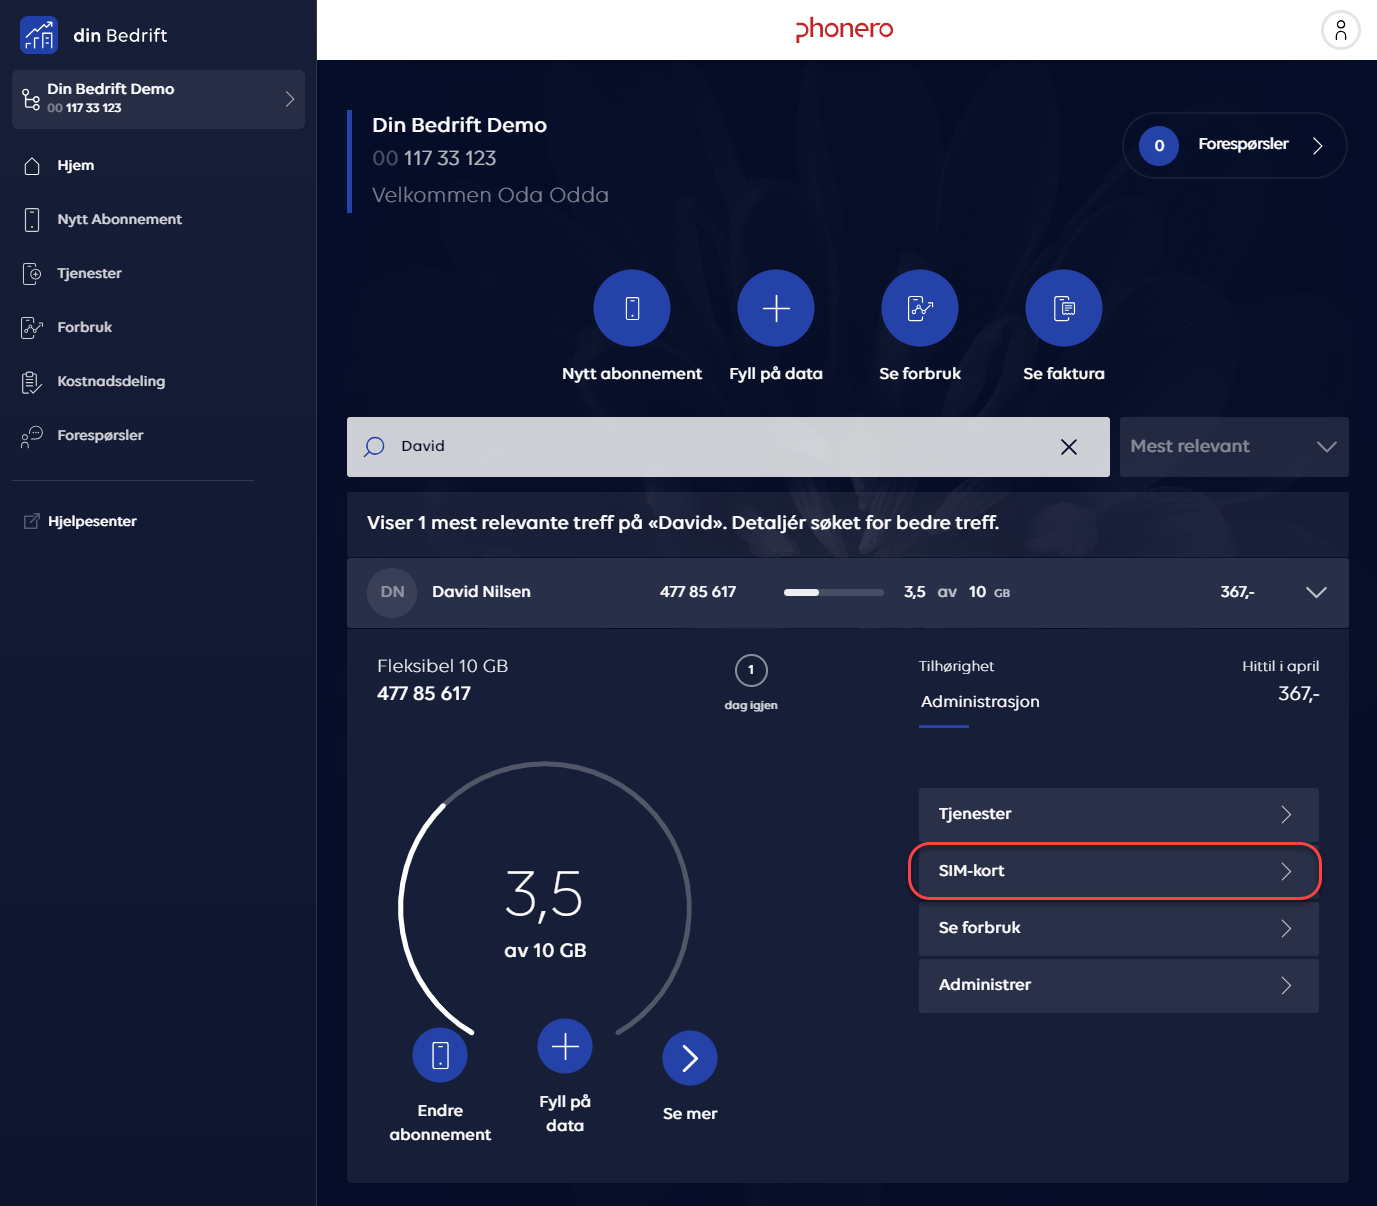The image size is (1377, 1206).
Task: Click the 1 dag igjen counter circle
Action: pos(751,670)
